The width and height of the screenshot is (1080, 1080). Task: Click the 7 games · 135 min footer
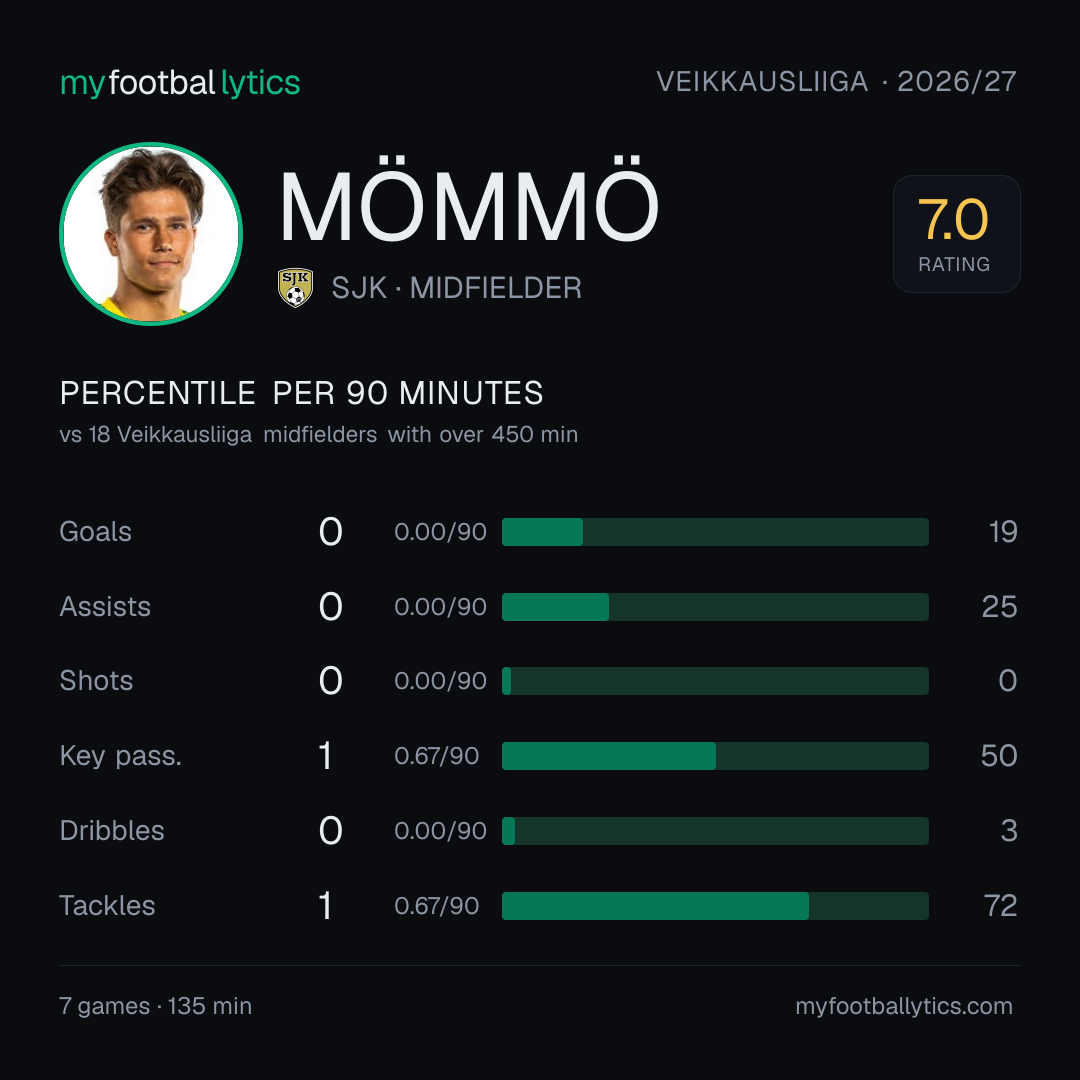[x=156, y=1006]
